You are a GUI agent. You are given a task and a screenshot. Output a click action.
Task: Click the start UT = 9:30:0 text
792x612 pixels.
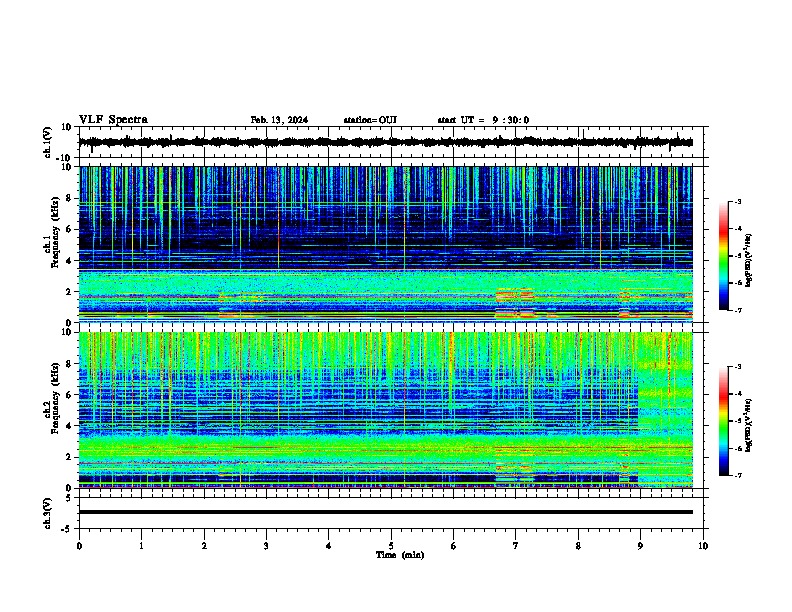coord(483,120)
